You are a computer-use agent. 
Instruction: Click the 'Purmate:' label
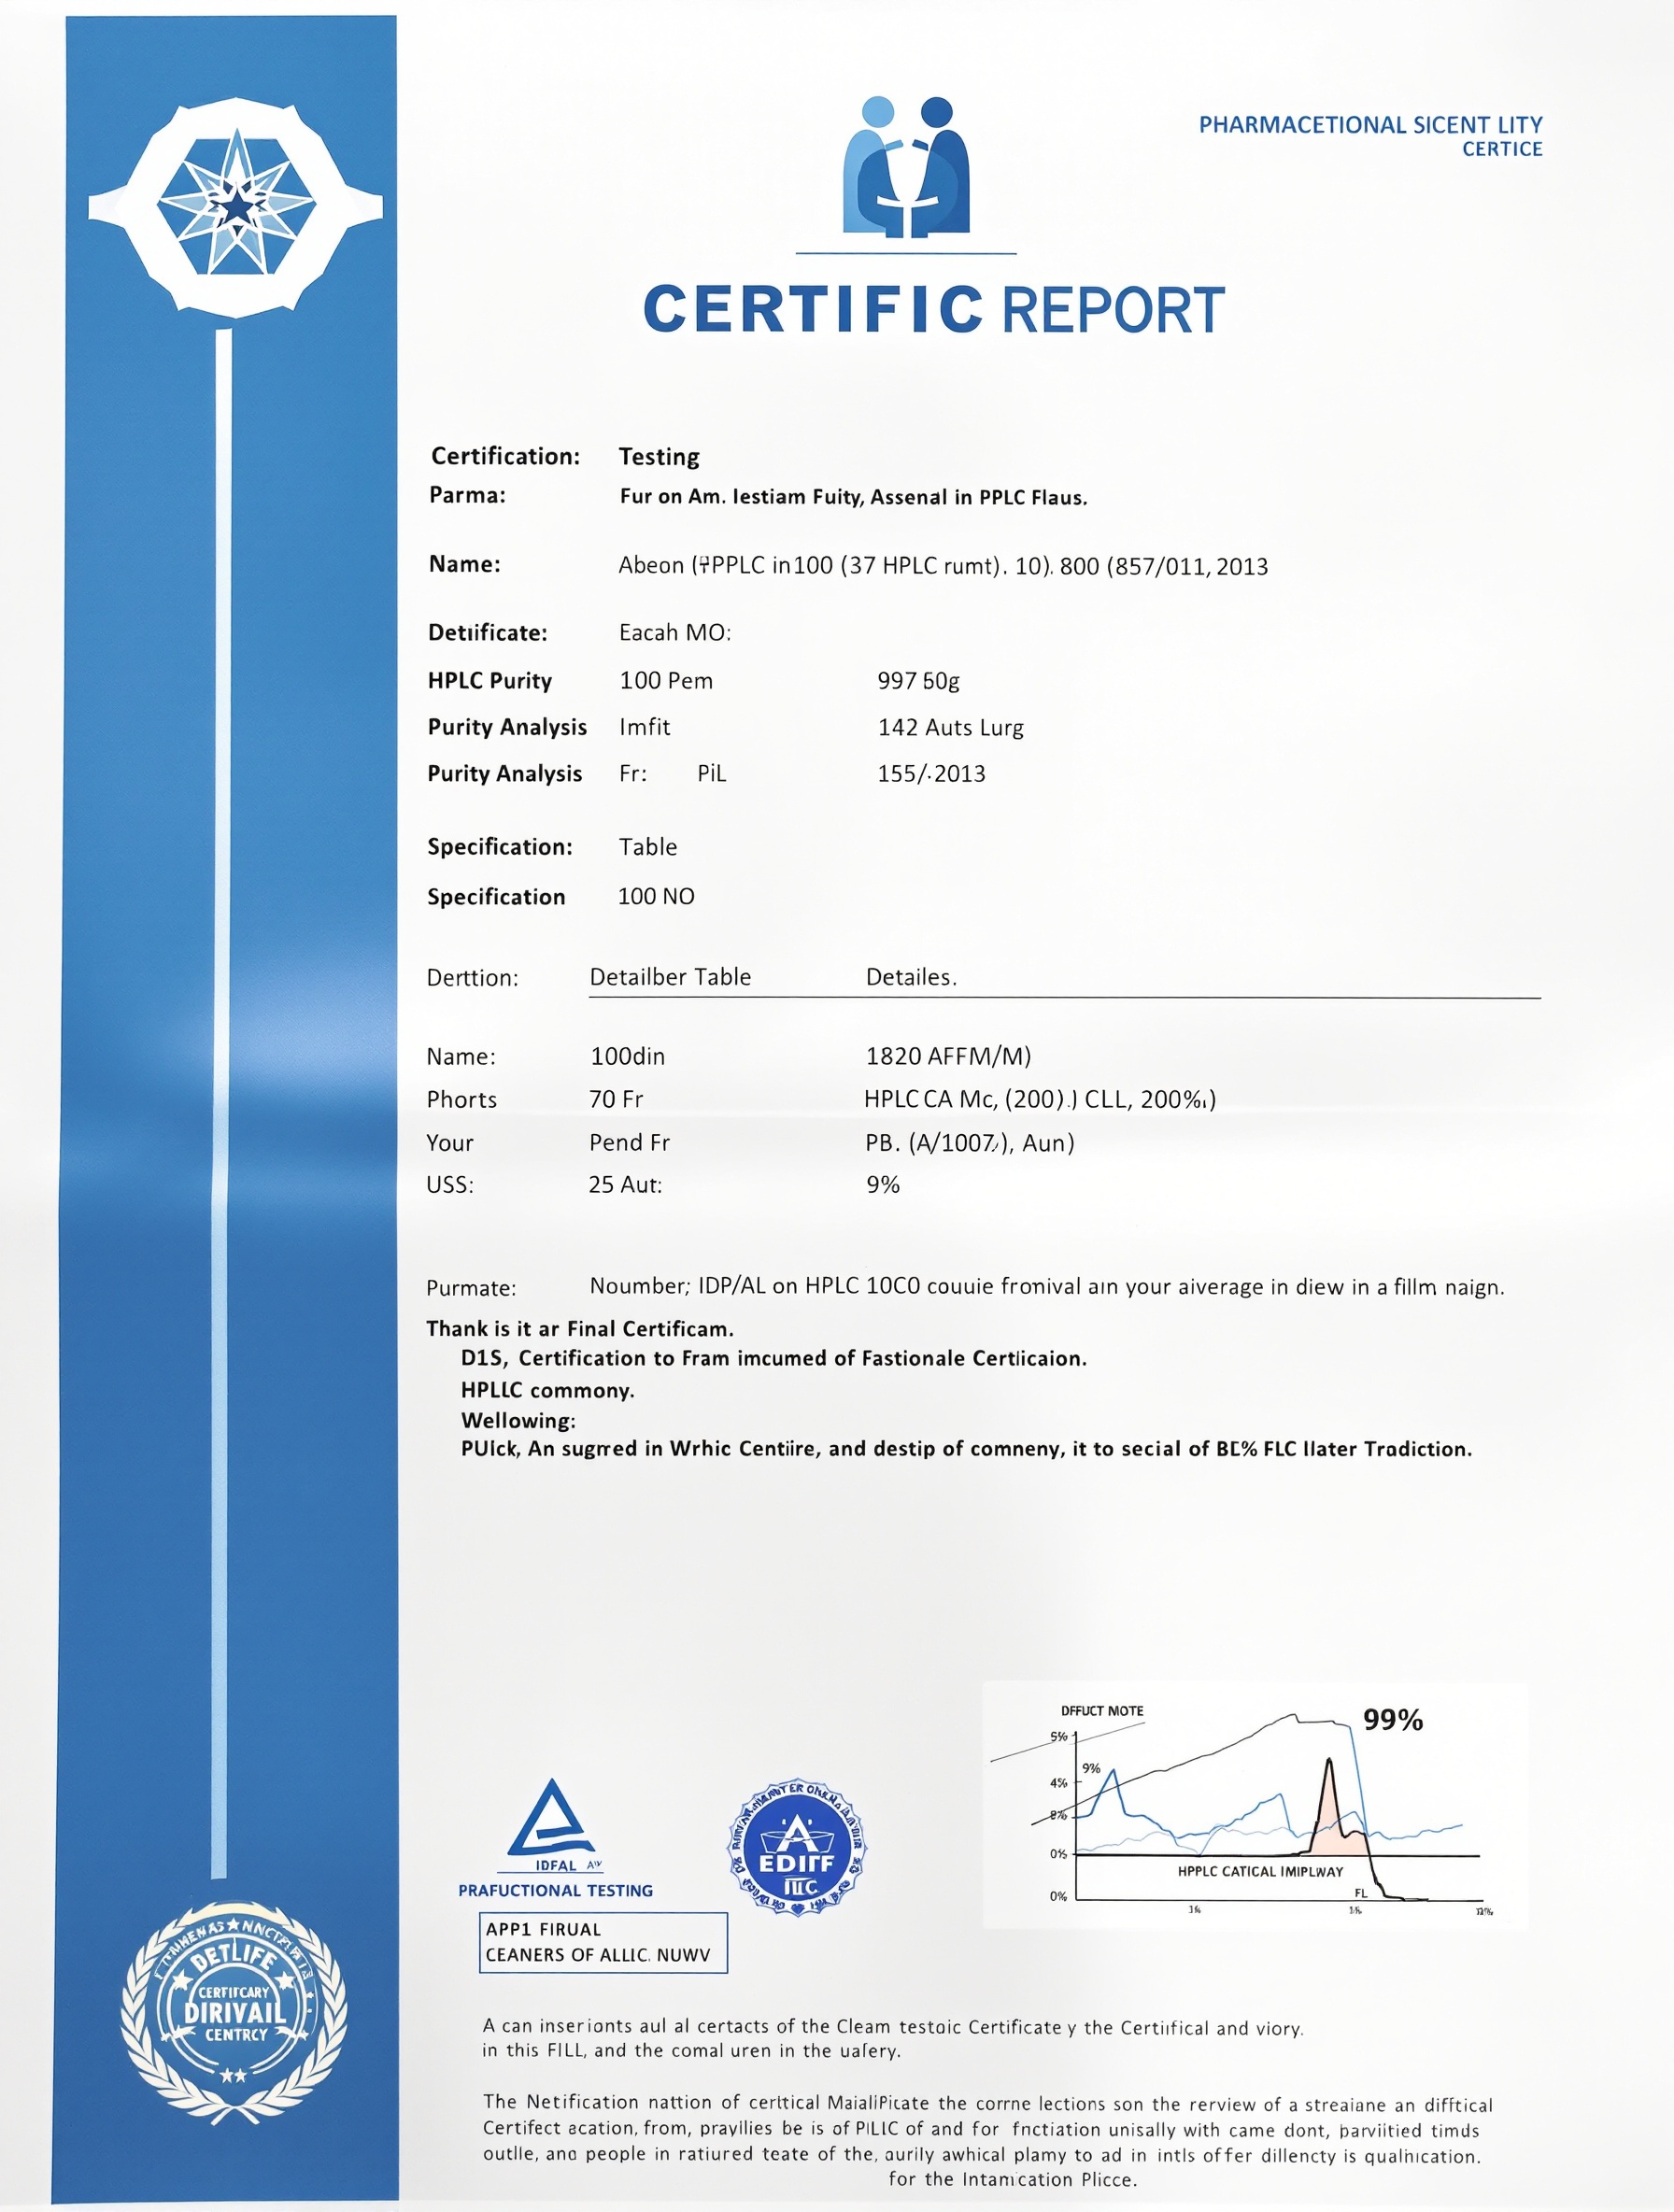point(471,1288)
